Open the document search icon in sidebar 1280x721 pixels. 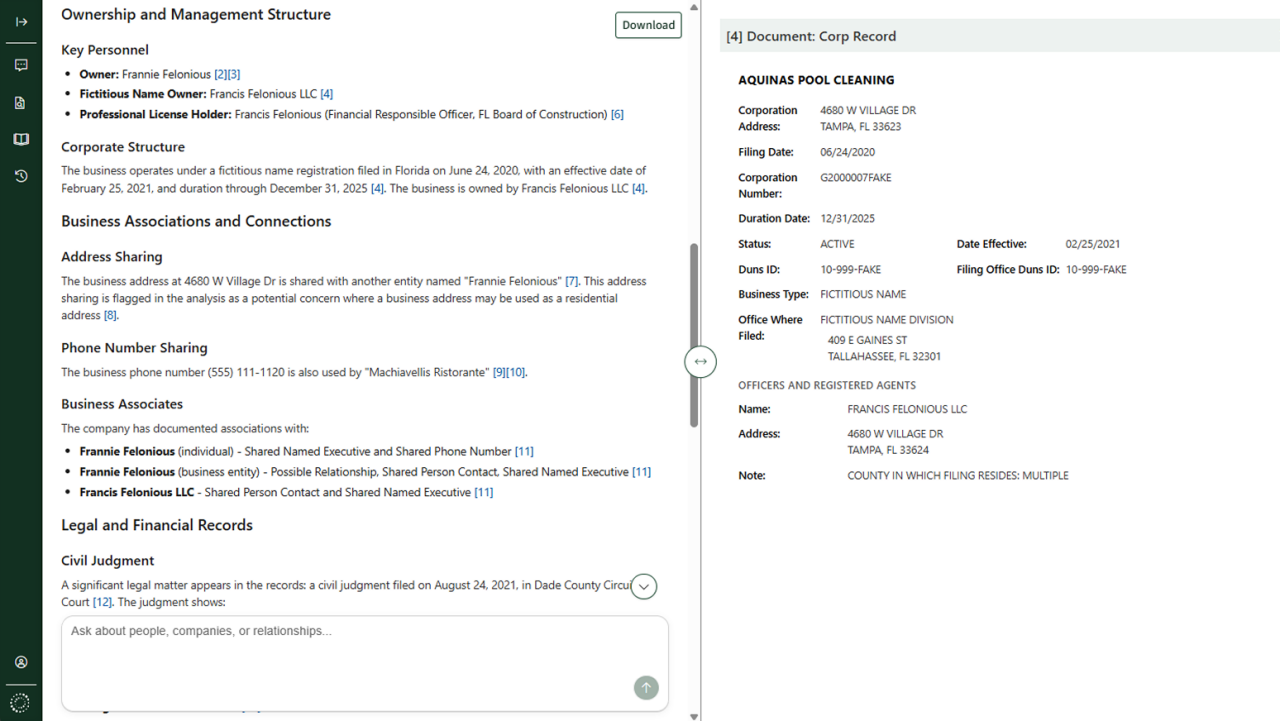click(x=21, y=102)
